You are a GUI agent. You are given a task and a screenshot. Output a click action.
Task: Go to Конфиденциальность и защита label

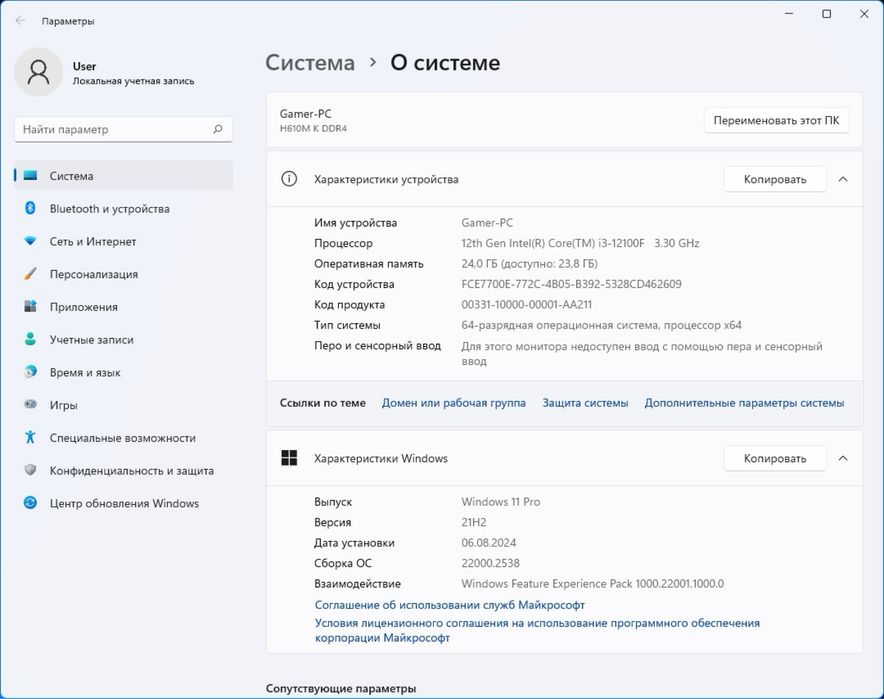point(132,470)
